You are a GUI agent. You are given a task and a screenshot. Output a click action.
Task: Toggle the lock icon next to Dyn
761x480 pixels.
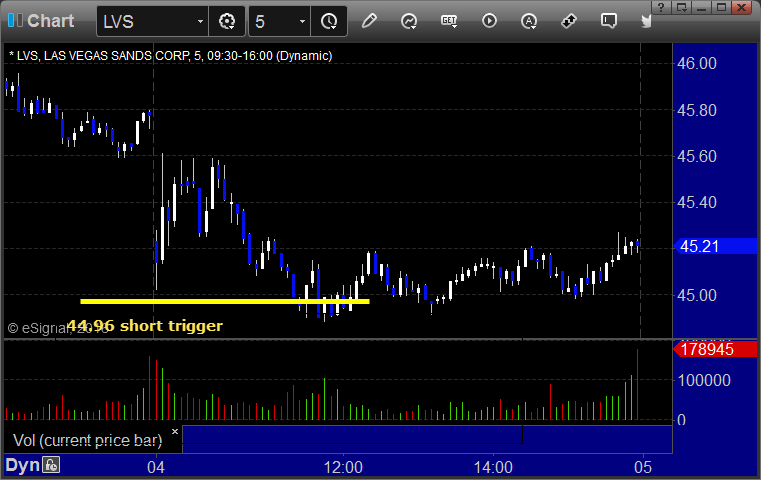(51, 465)
